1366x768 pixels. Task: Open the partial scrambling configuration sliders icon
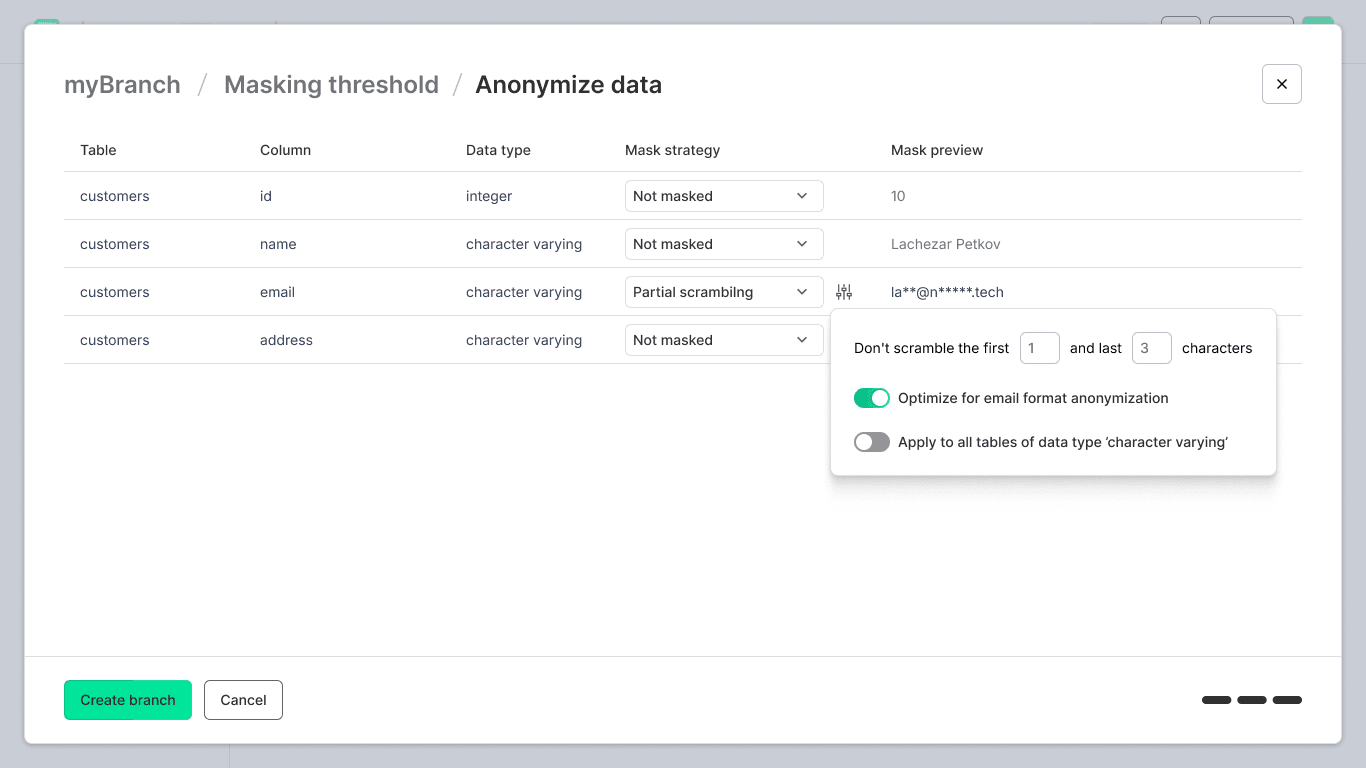[843, 291]
